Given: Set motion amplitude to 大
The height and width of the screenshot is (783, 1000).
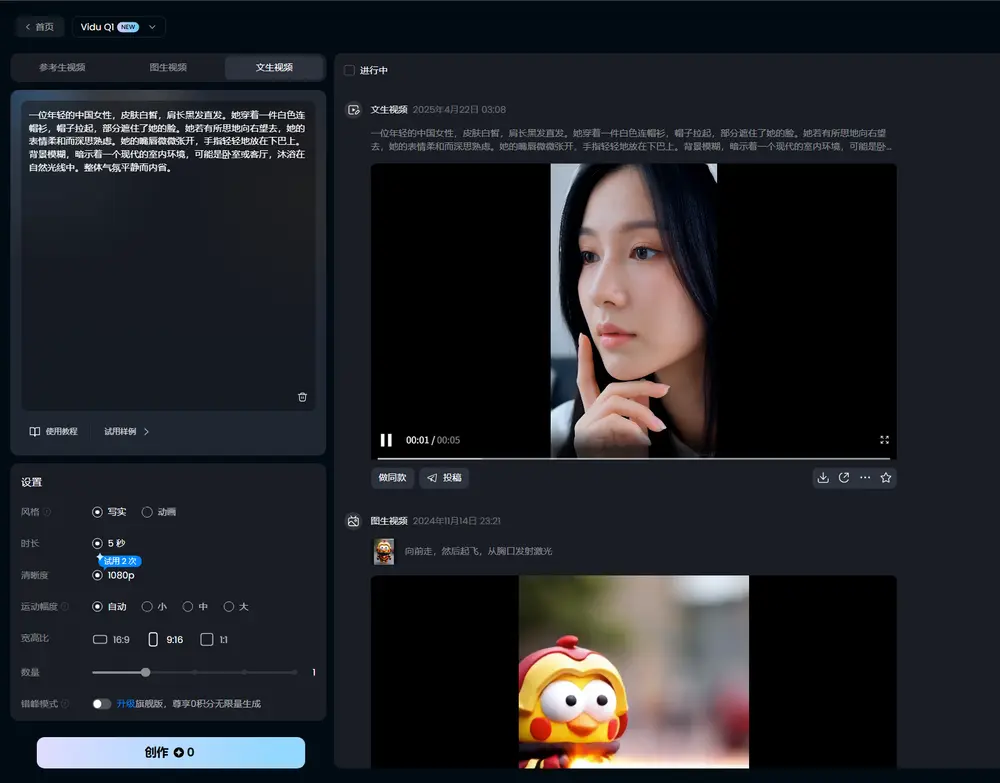Looking at the screenshot, I should (229, 607).
